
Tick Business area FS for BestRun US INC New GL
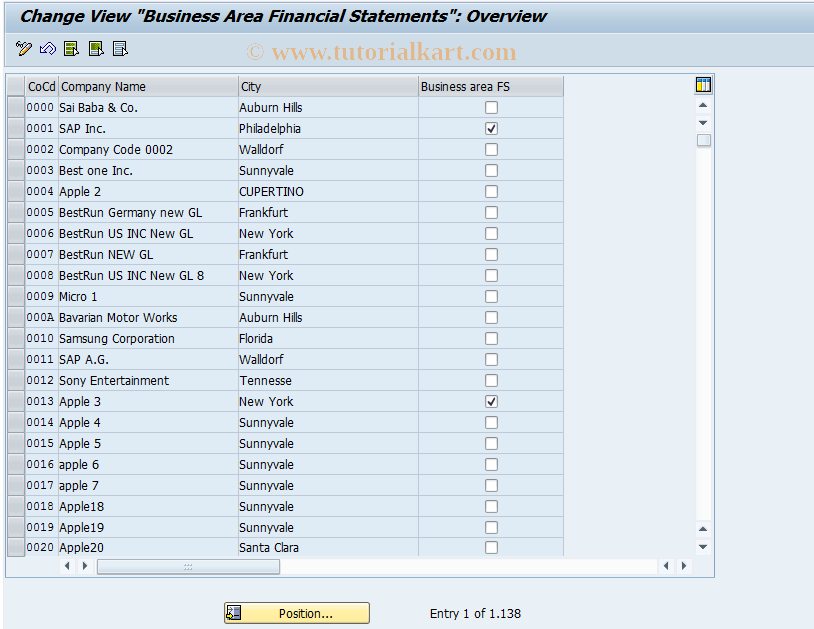coord(491,234)
